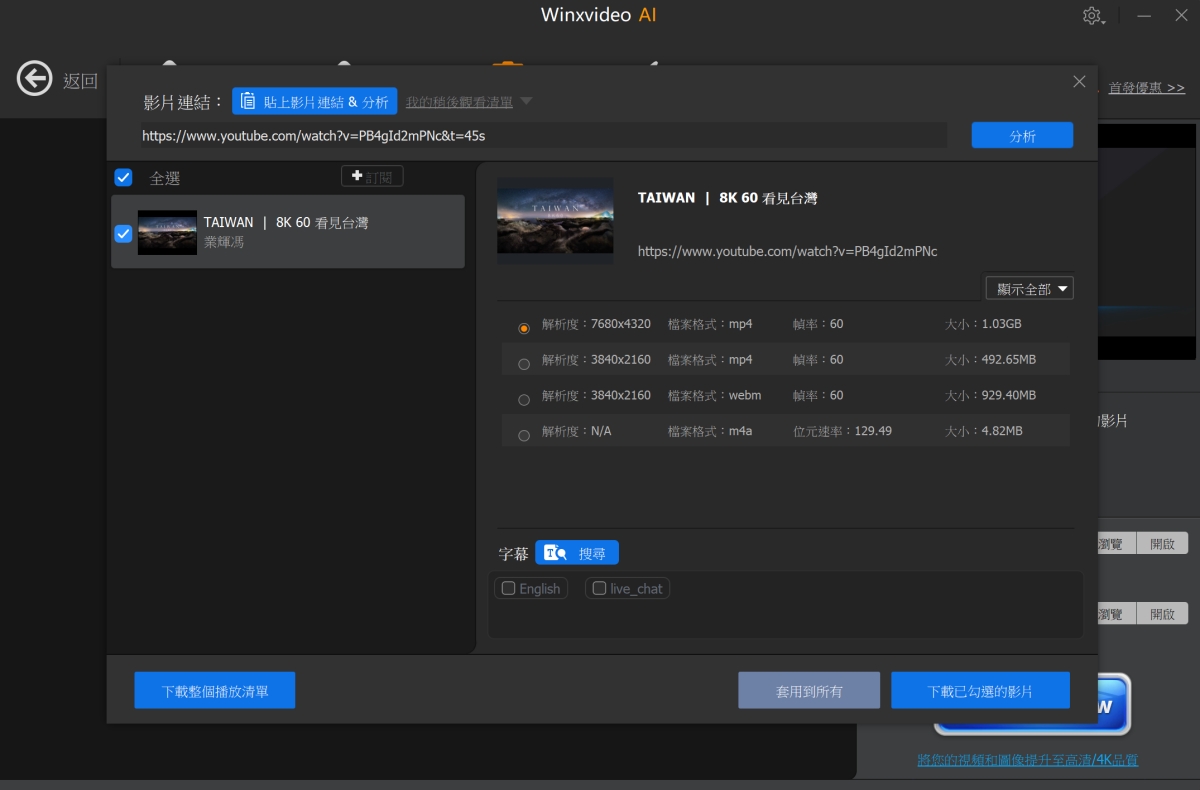Click the TAIWAN video preview thumbnail
Screen dimensions: 1200x790
(555, 221)
